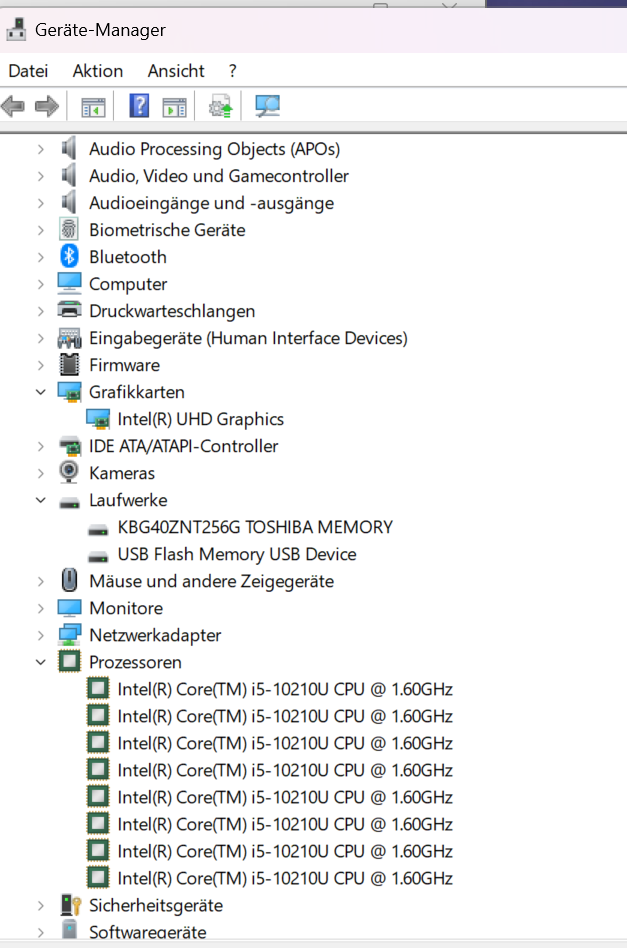Click the speaker icon of Audioeingänge und -ausgänge
This screenshot has width=627, height=948.
coord(69,203)
